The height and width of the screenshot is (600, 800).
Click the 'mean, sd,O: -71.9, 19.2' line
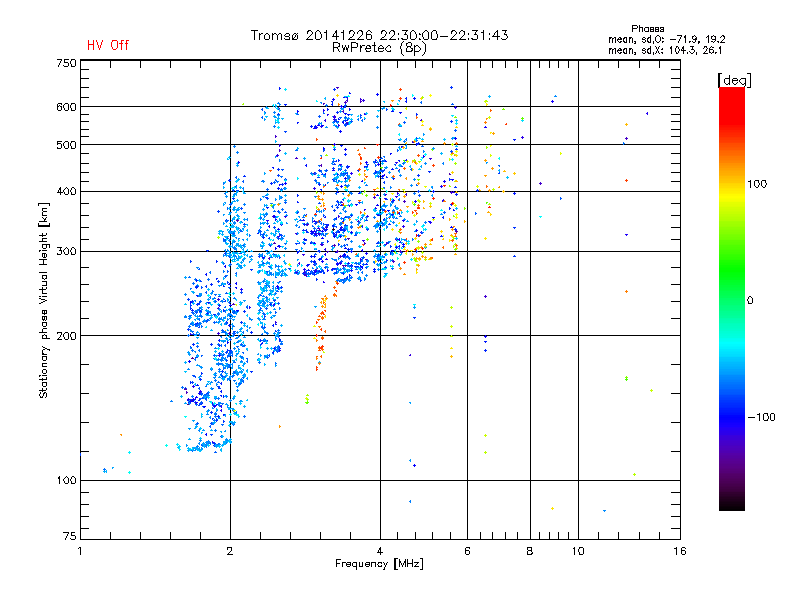666,39
